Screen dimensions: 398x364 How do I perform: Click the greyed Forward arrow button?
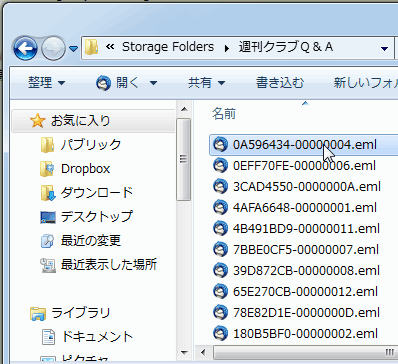click(x=53, y=49)
